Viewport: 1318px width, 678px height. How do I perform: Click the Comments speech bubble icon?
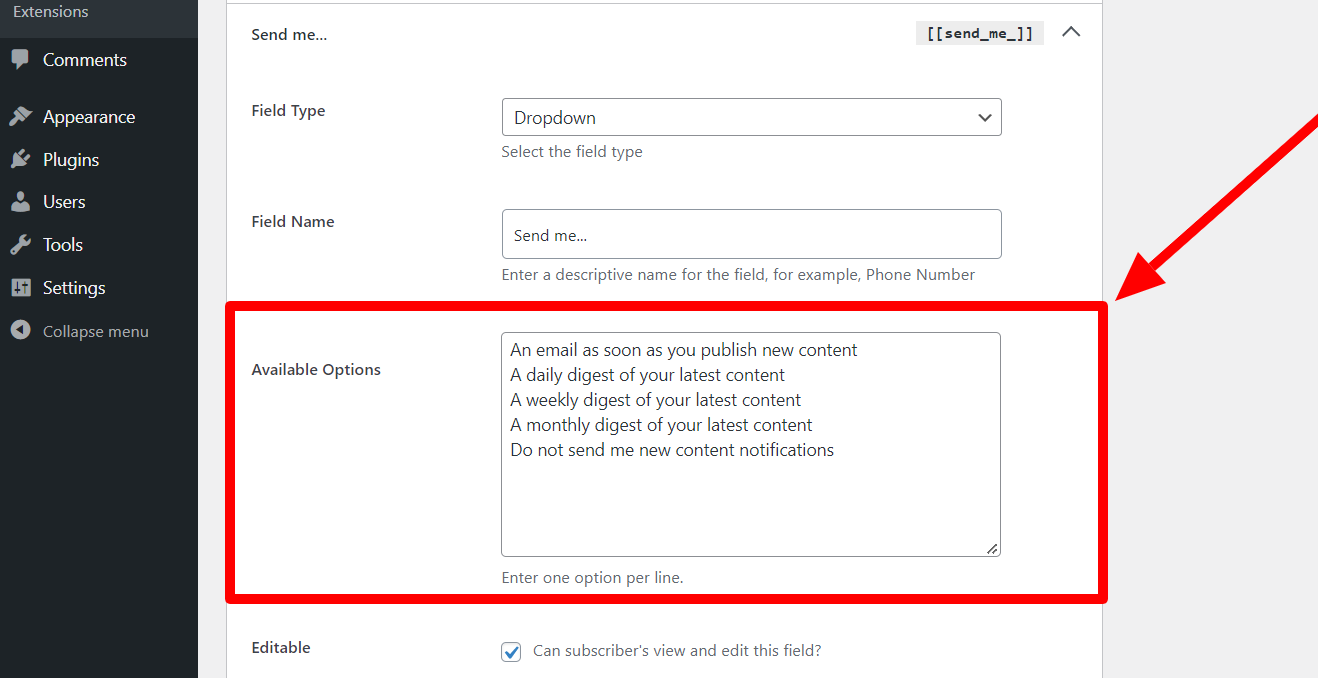click(20, 60)
